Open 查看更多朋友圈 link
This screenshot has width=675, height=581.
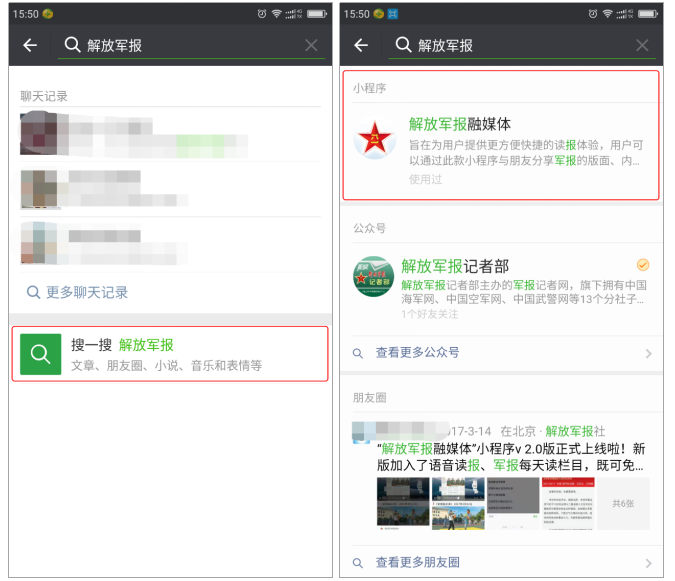point(417,562)
